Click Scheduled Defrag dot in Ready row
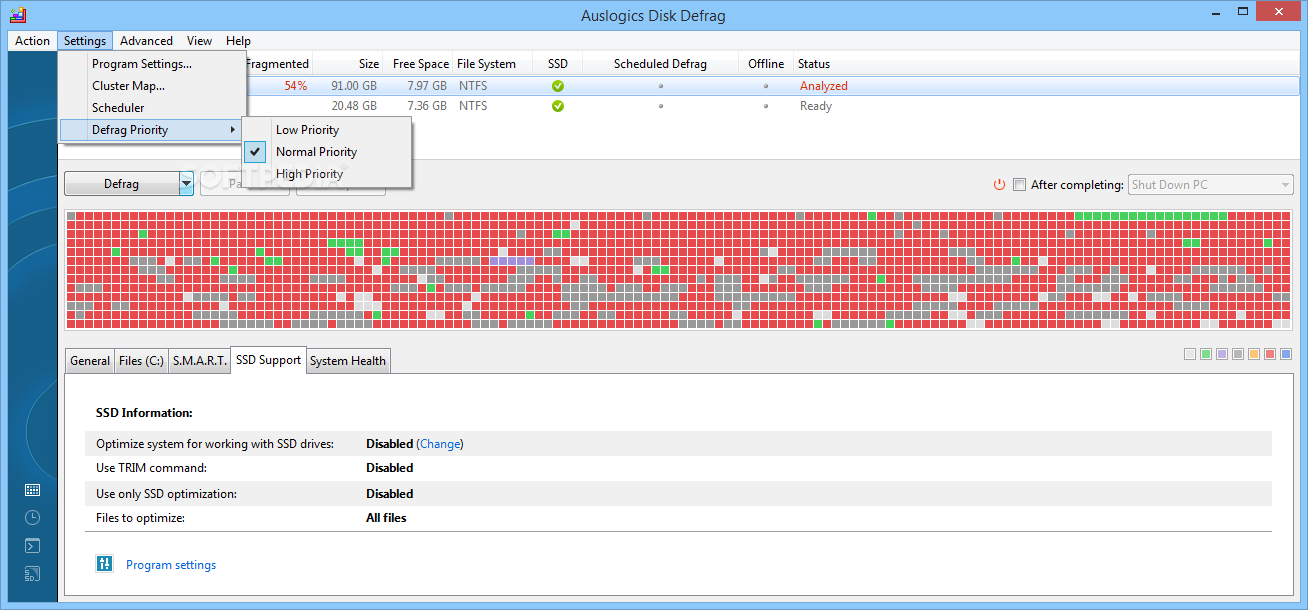The width and height of the screenshot is (1308, 610). click(x=660, y=106)
